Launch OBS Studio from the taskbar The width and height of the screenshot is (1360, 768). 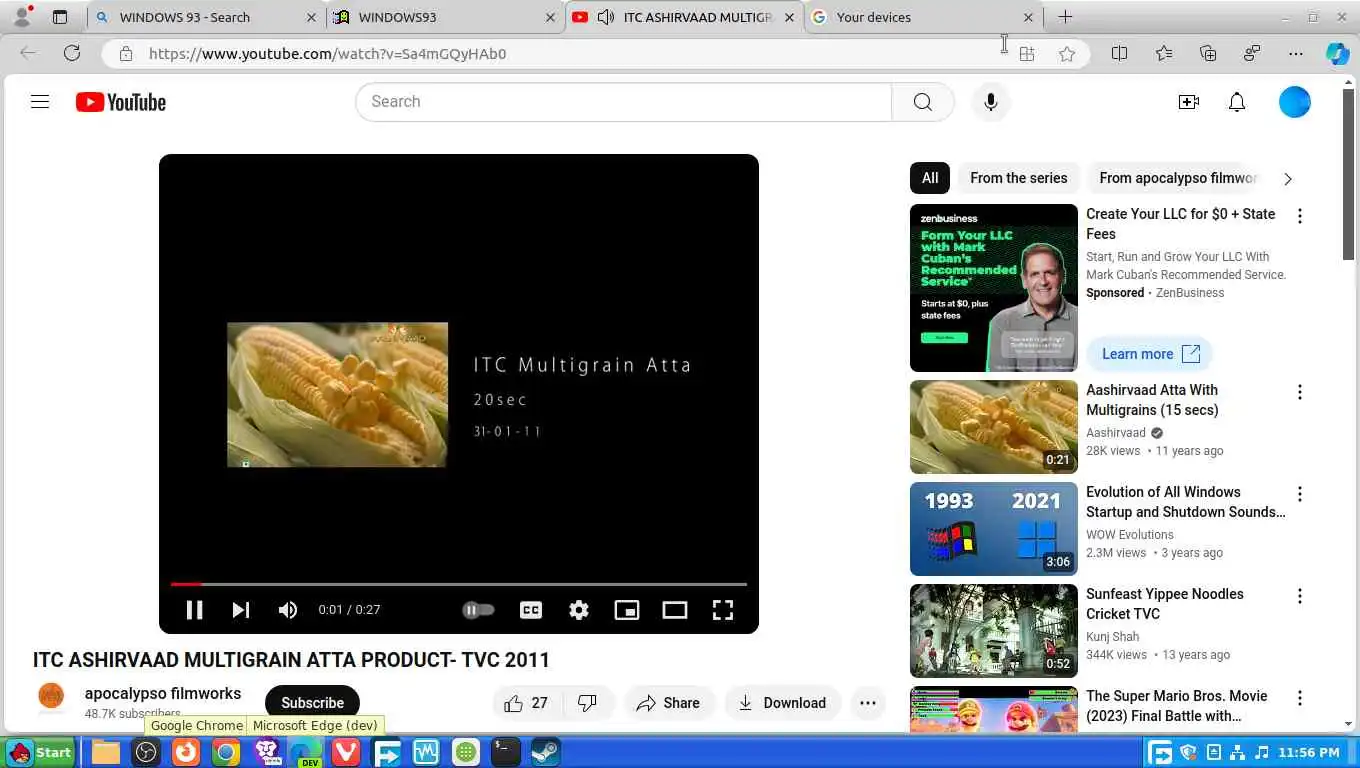pos(146,752)
